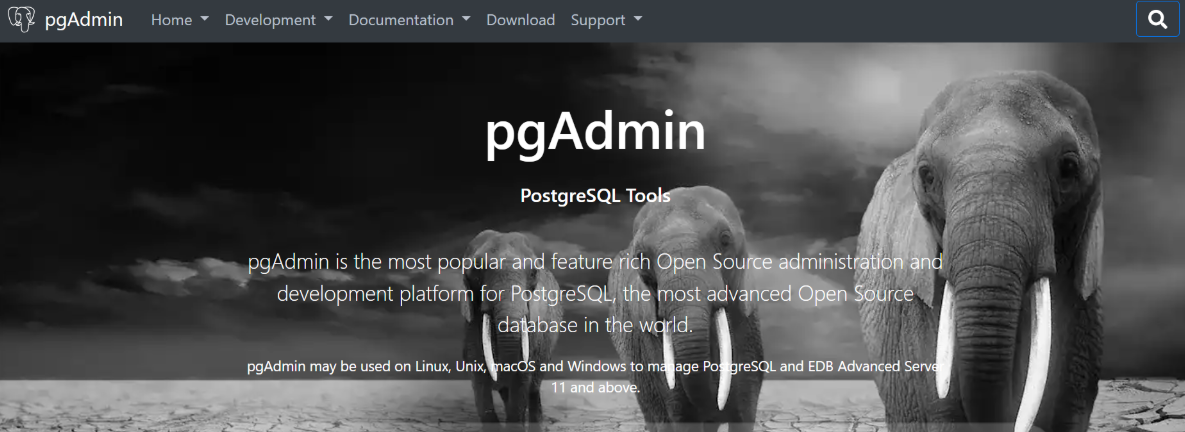The width and height of the screenshot is (1185, 432).
Task: Click the line starting 'pgAdmin may be used on Linux'
Action: tap(596, 368)
